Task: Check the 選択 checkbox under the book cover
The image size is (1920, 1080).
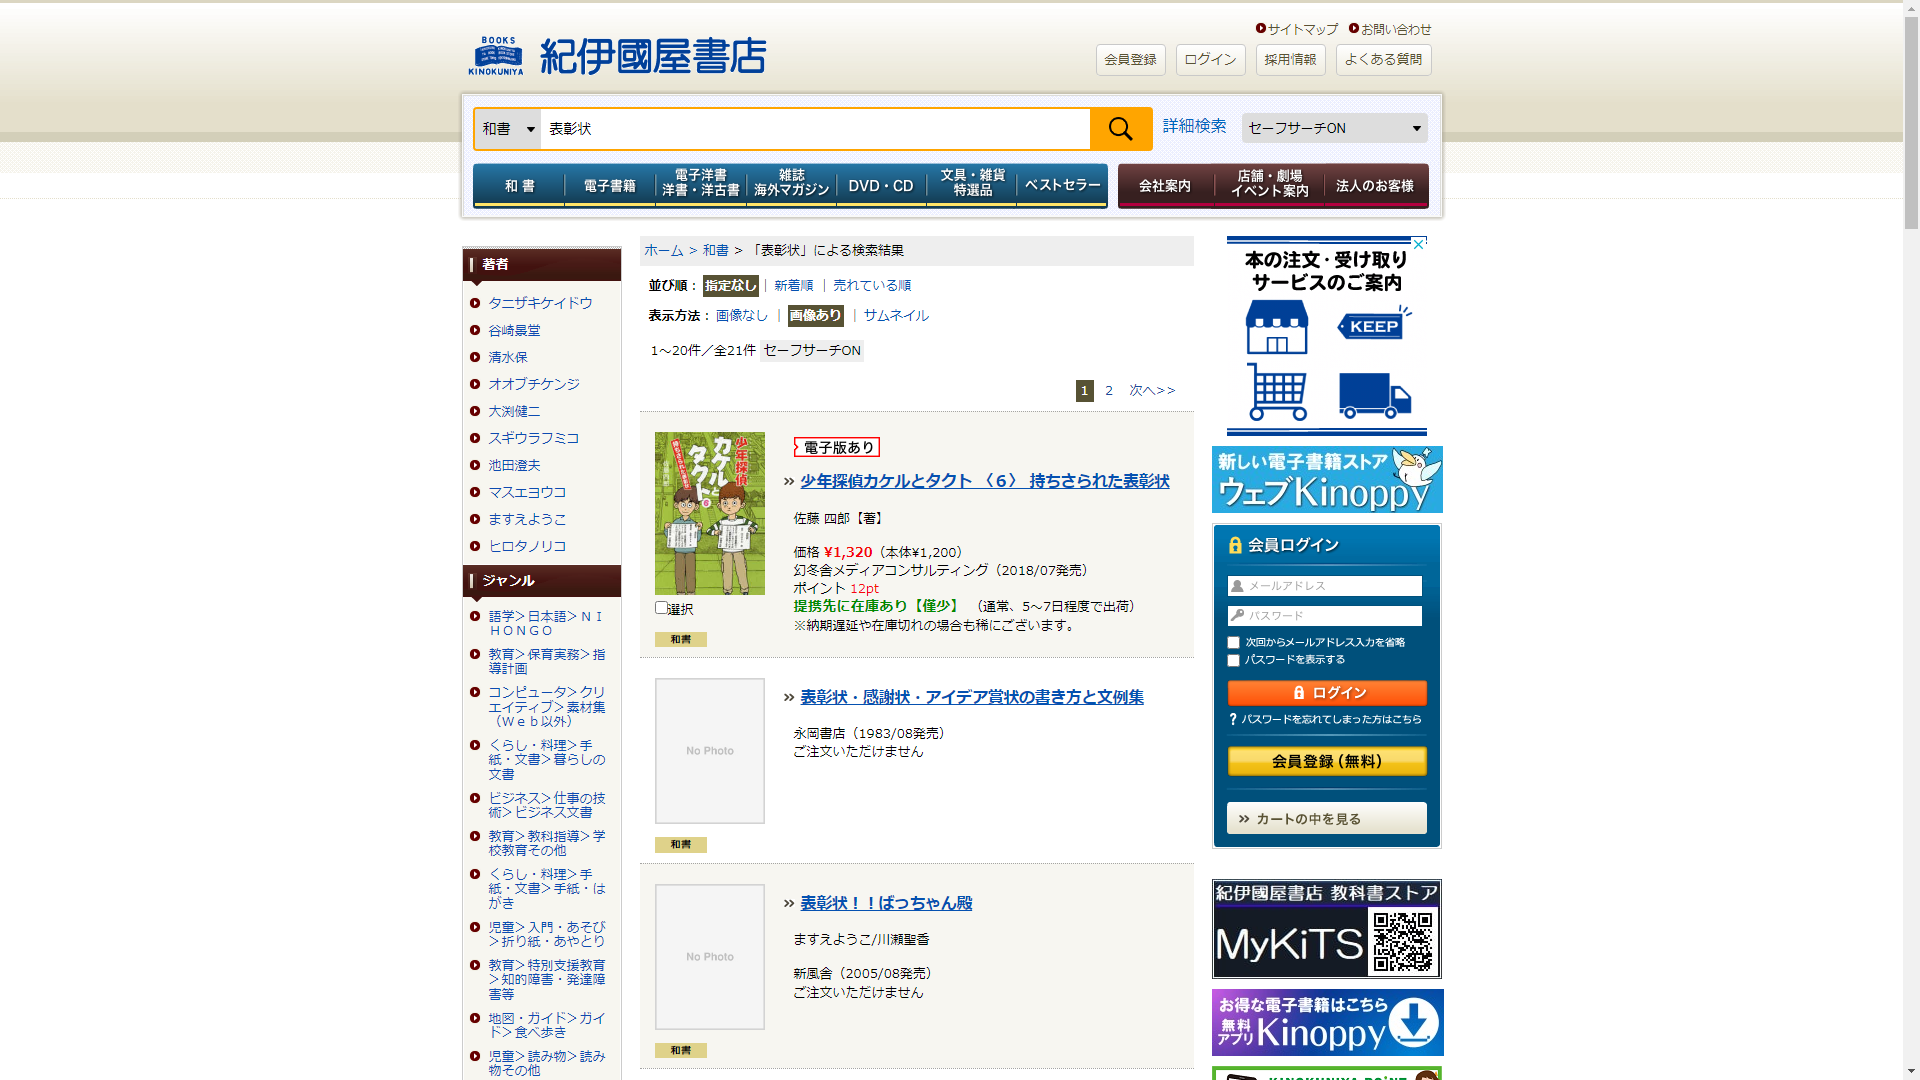Action: pyautogui.click(x=661, y=608)
